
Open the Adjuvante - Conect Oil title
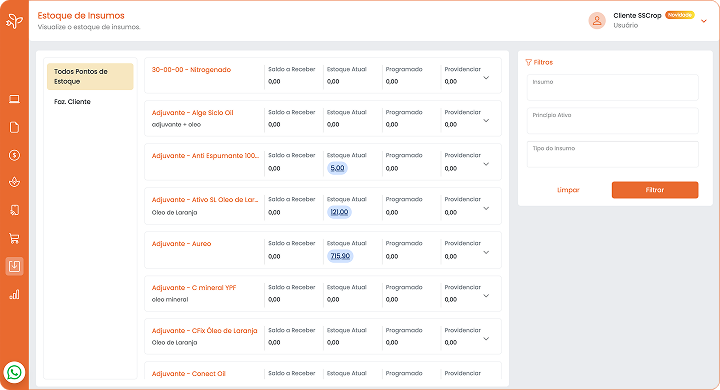(188, 374)
